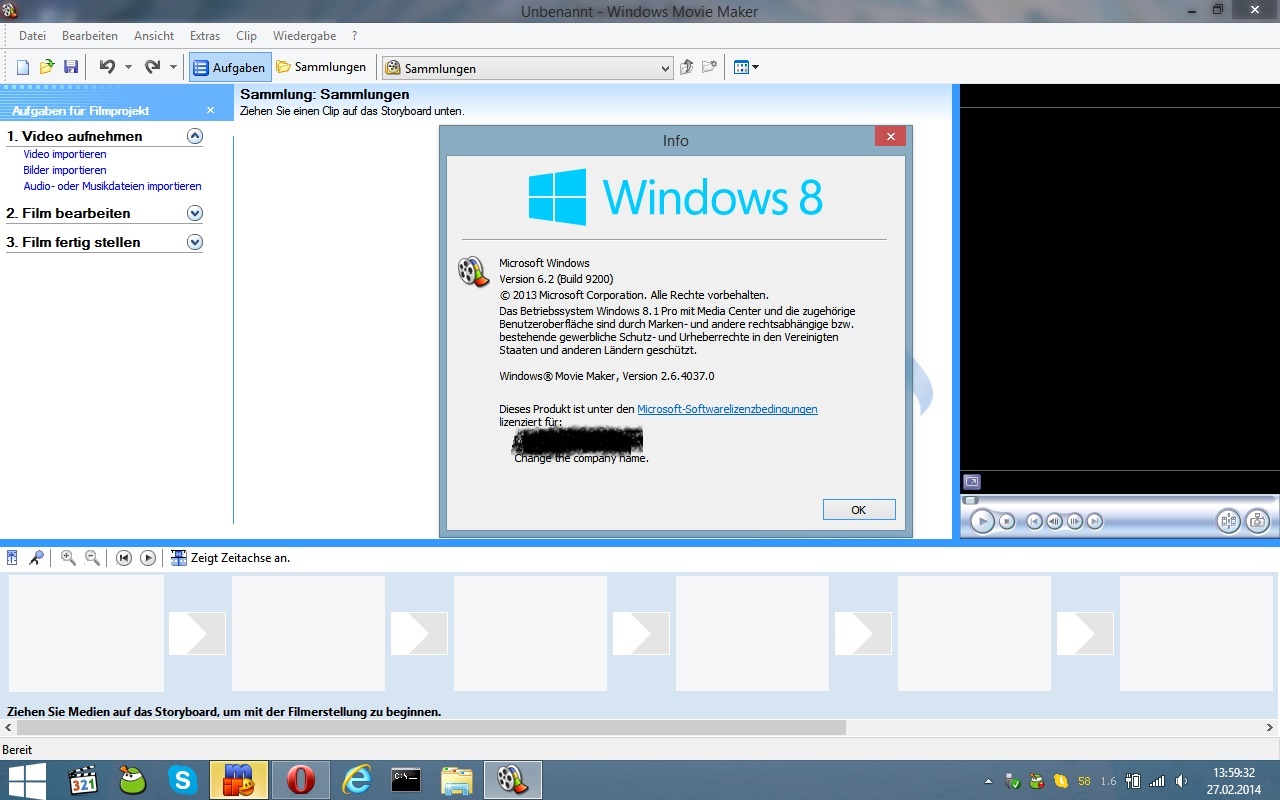Open Media Player Classic from taskbar
The height and width of the screenshot is (800, 1280).
83,780
